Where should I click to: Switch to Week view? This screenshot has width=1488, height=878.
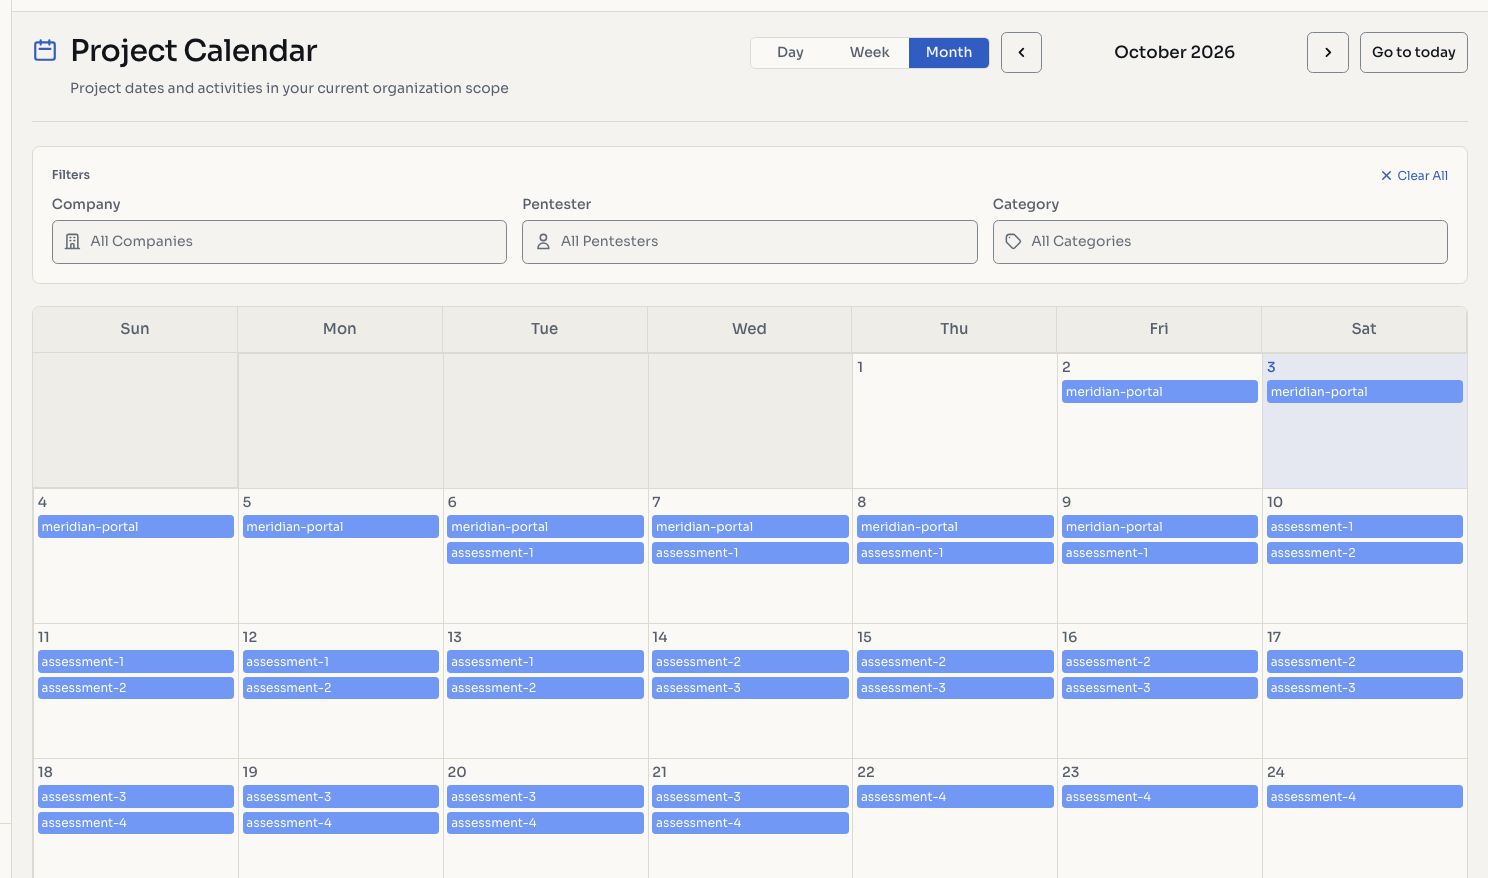[x=869, y=52]
